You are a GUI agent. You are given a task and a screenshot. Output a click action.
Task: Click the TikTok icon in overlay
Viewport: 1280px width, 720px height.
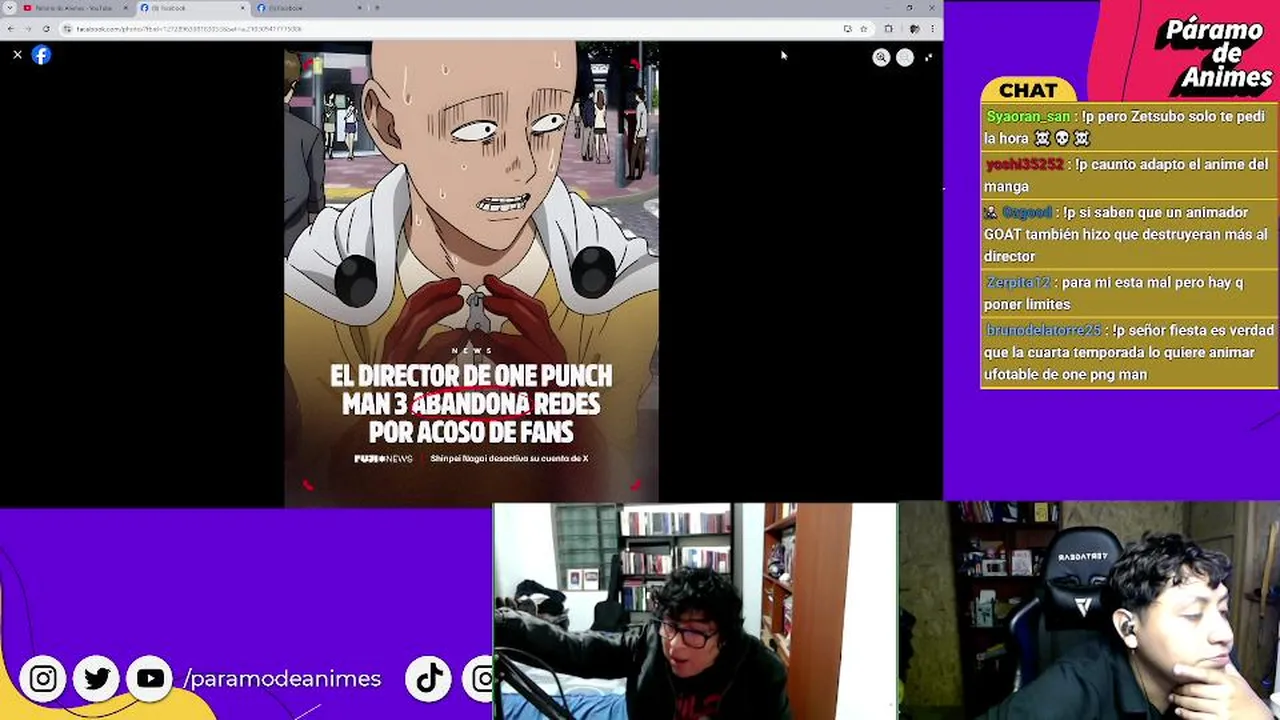(x=429, y=679)
